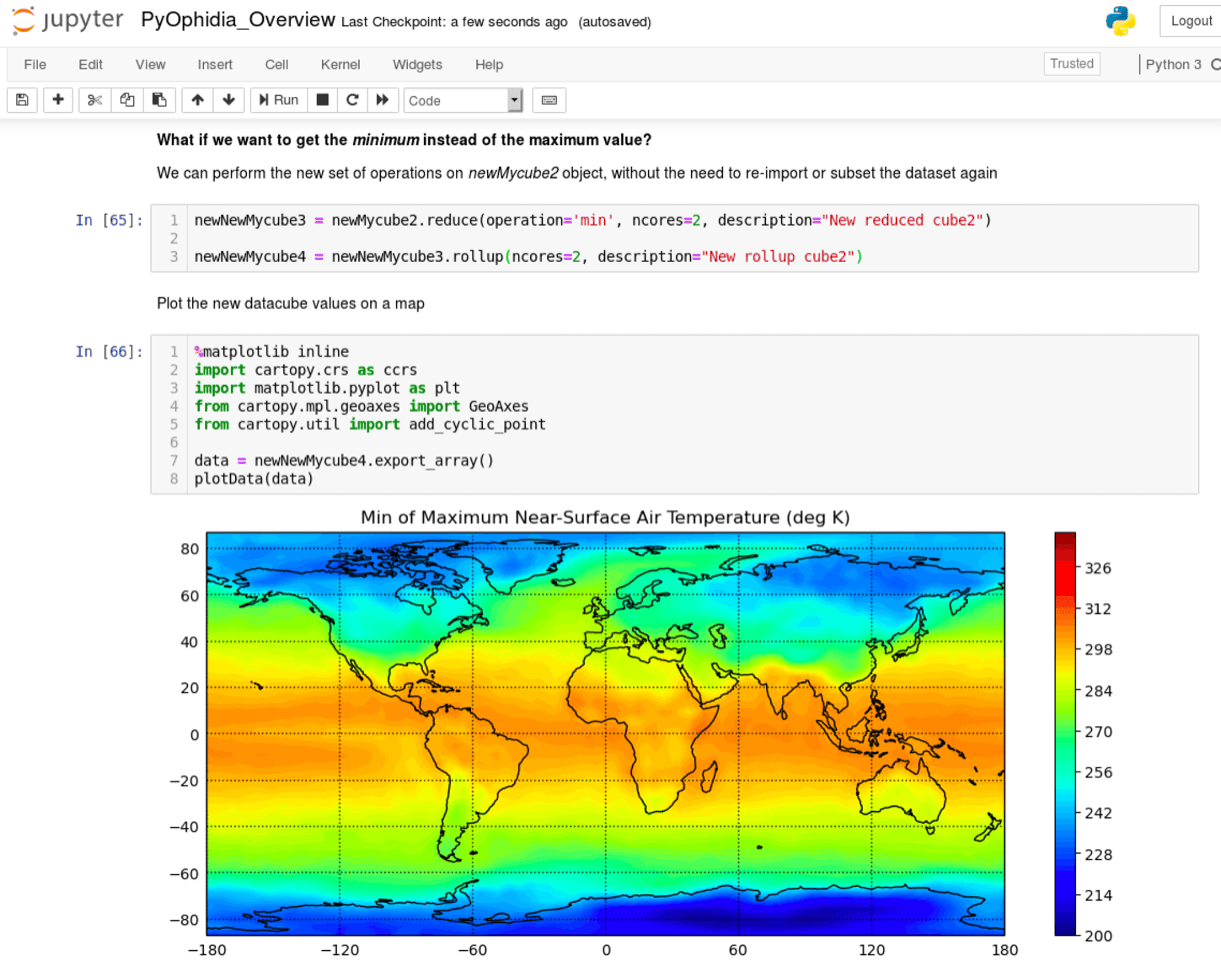Click the save and checkpoint icon

pos(22,100)
